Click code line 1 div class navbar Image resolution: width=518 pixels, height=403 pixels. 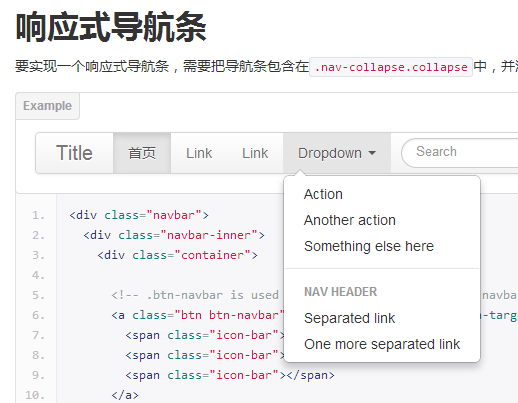[139, 215]
